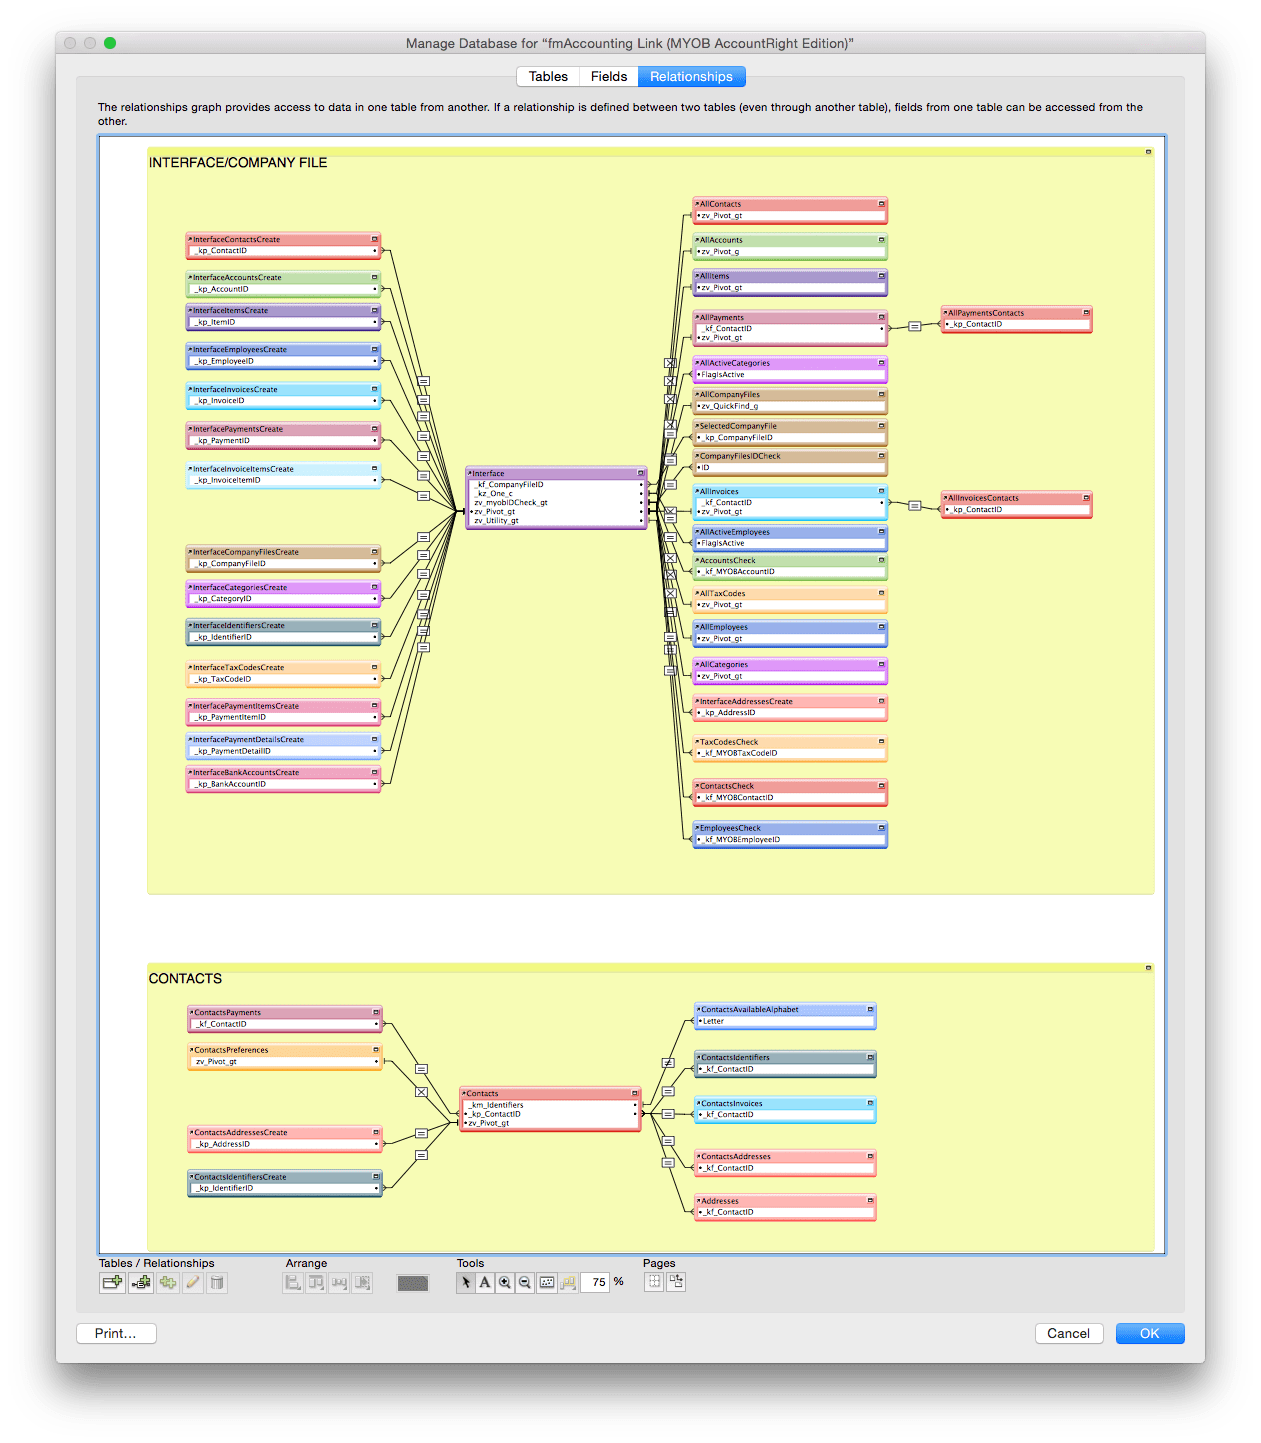Collapse the AllContacts table occurrence
1261x1443 pixels.
point(881,203)
